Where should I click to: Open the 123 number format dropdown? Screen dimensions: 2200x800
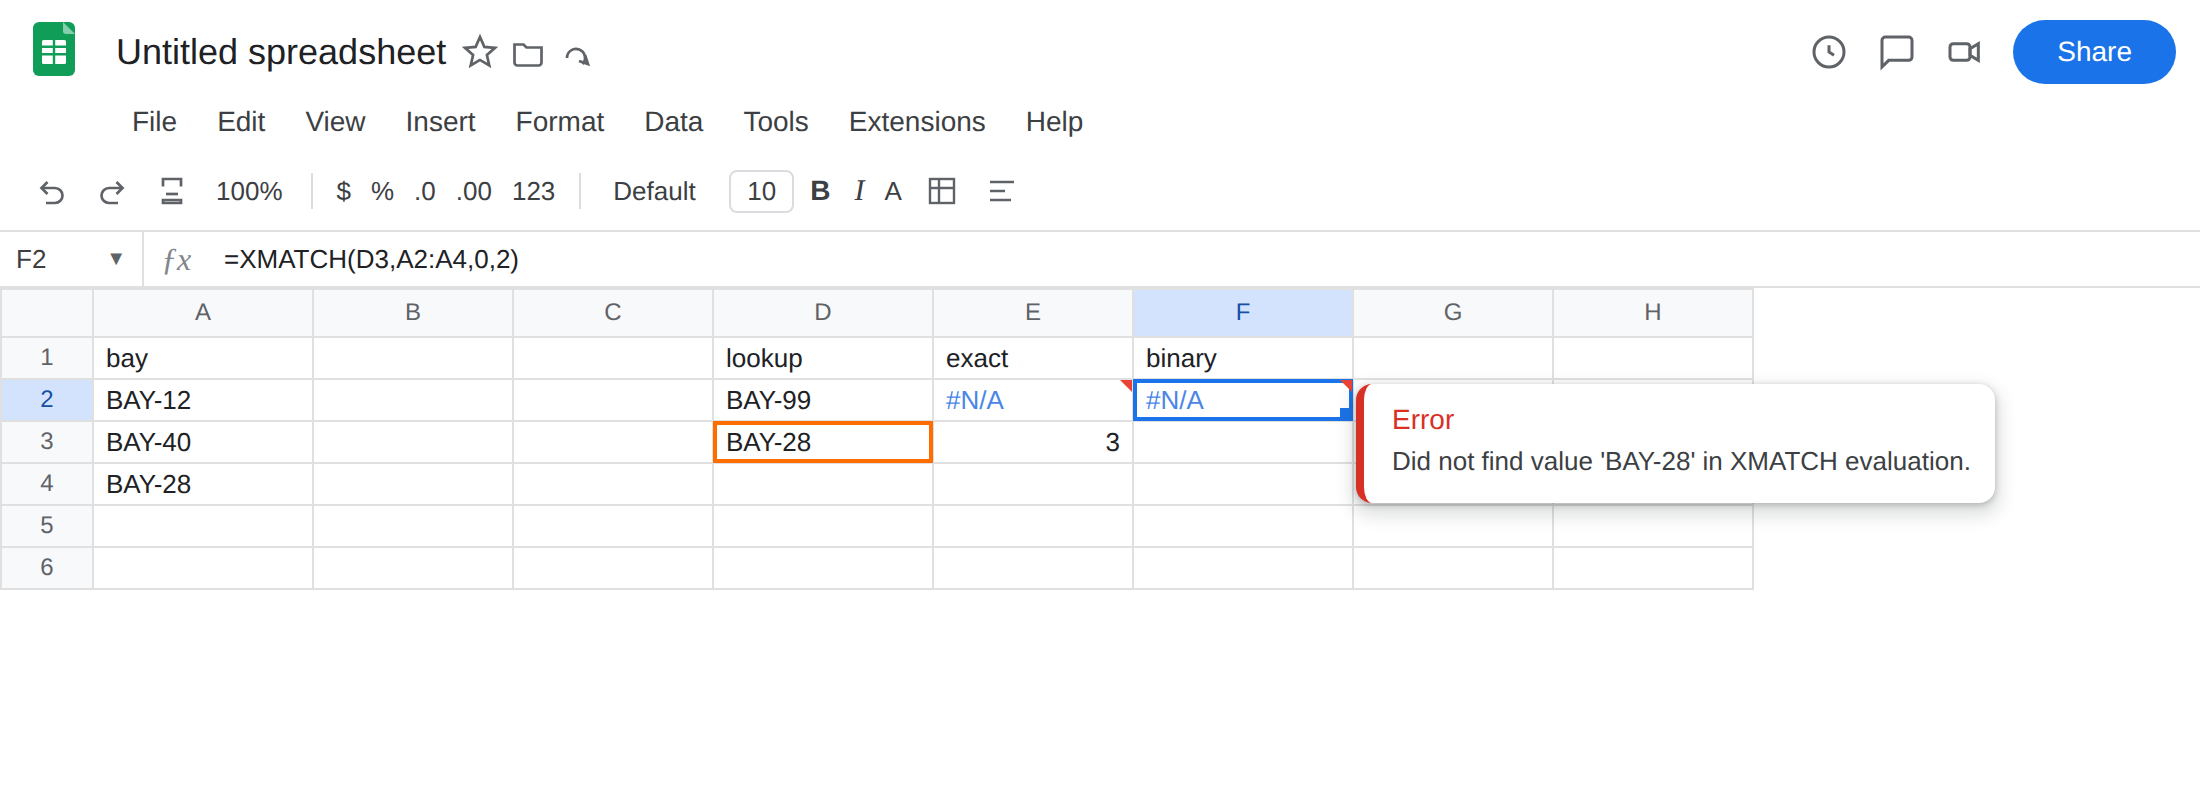(x=533, y=191)
